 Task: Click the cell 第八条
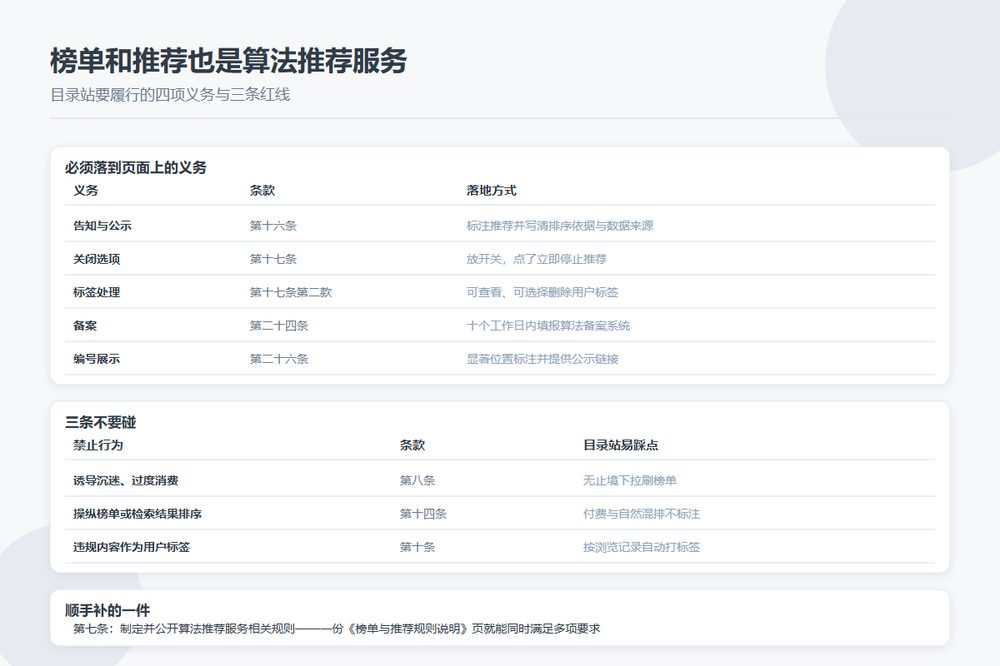(417, 480)
